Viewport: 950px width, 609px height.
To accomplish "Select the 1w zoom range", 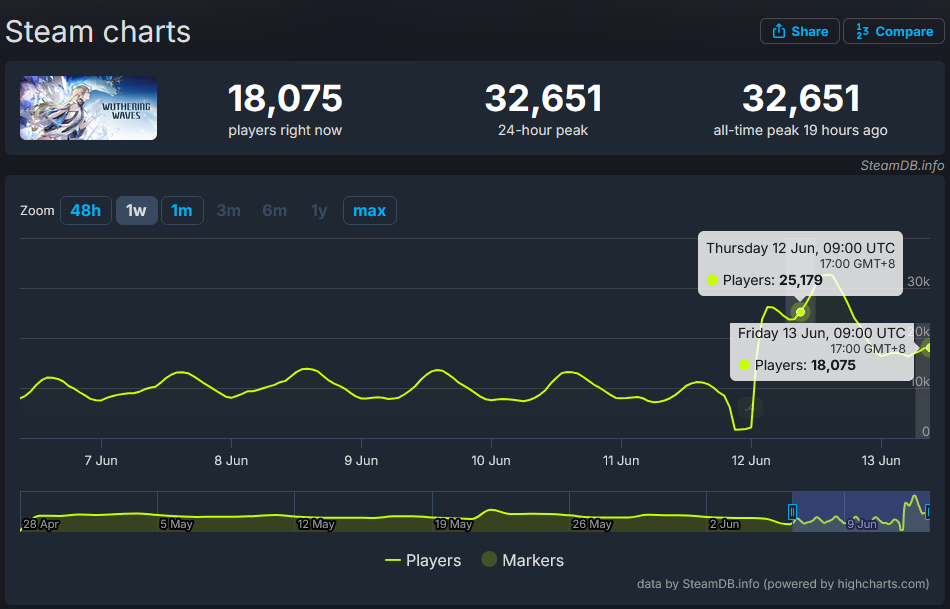I will pos(136,210).
